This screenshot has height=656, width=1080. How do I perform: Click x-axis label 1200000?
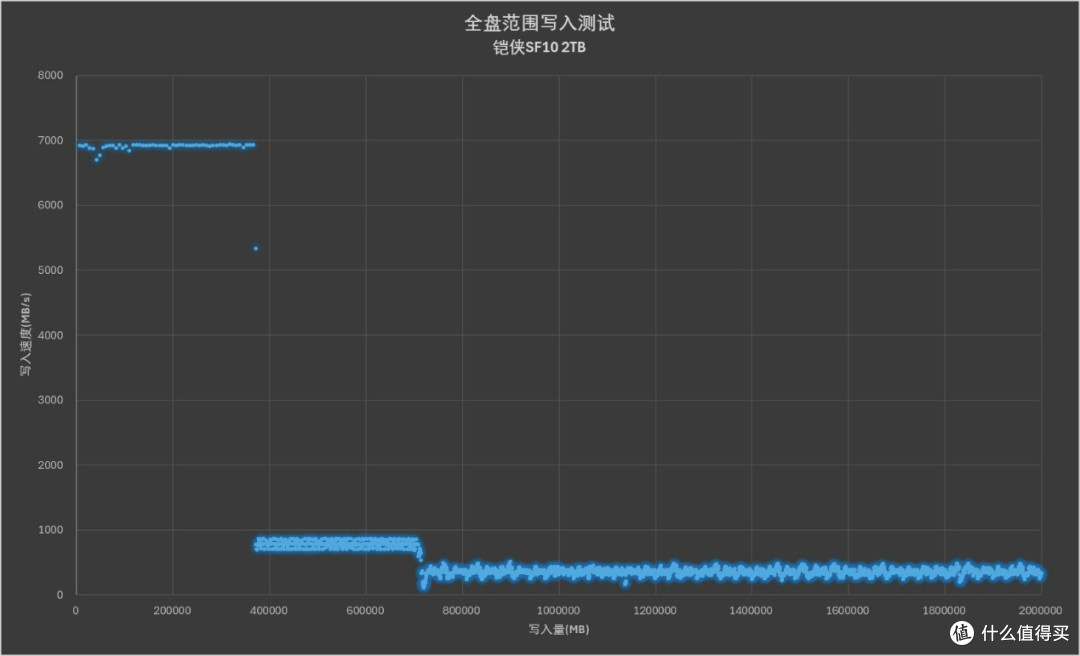(655, 611)
